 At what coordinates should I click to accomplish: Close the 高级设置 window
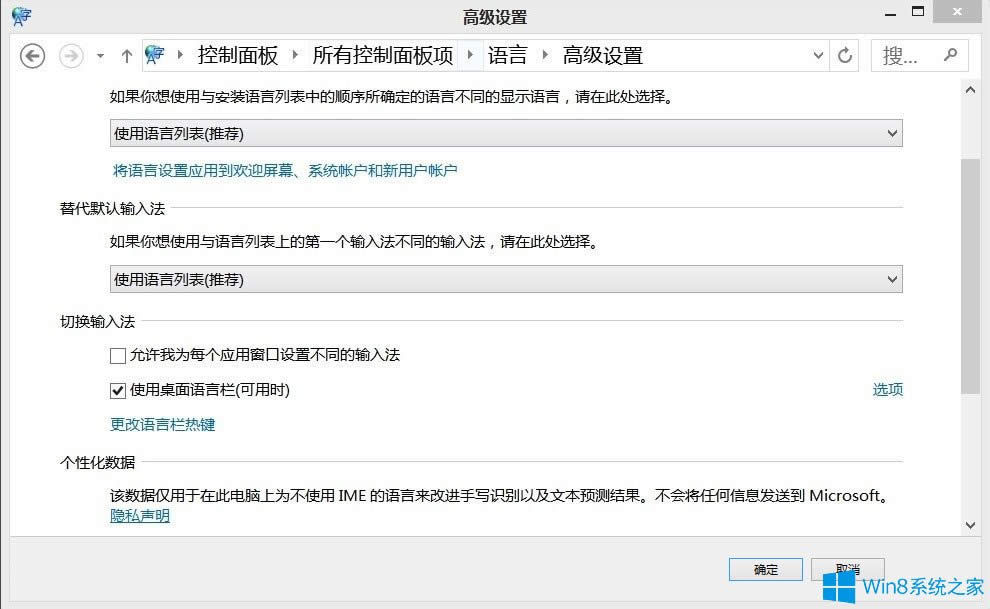tap(957, 11)
